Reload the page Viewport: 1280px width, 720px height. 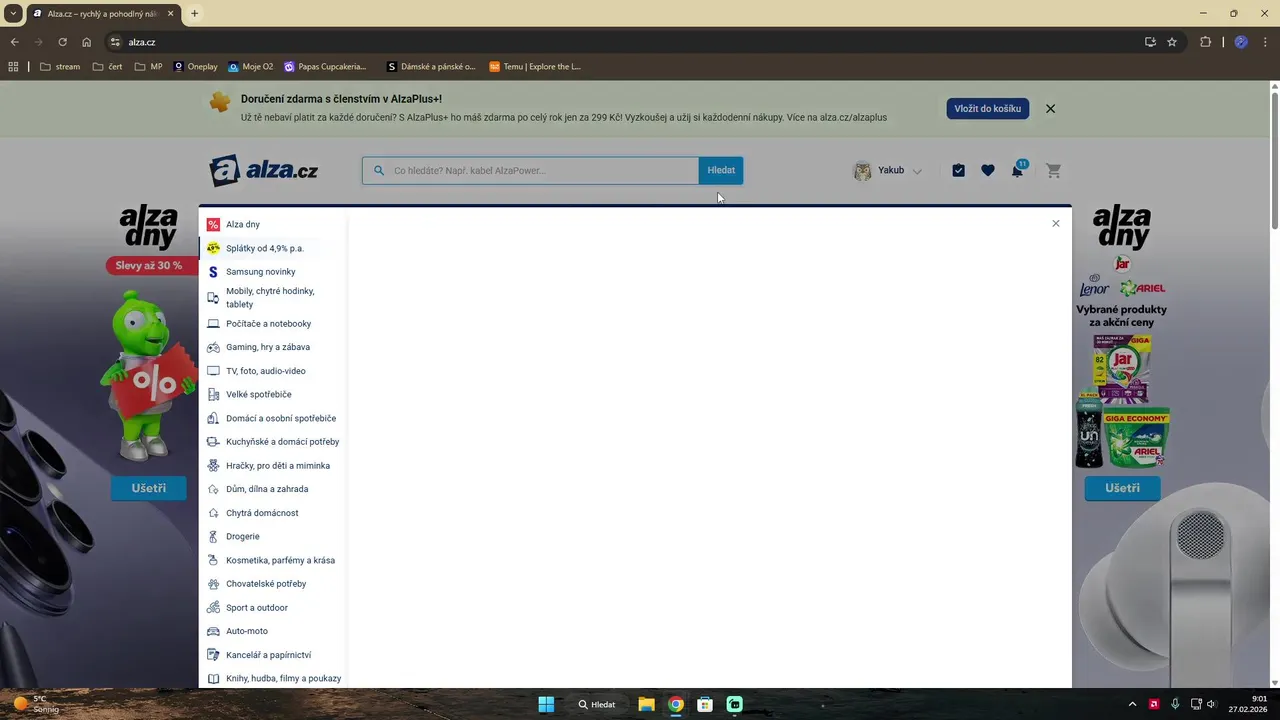point(62,42)
